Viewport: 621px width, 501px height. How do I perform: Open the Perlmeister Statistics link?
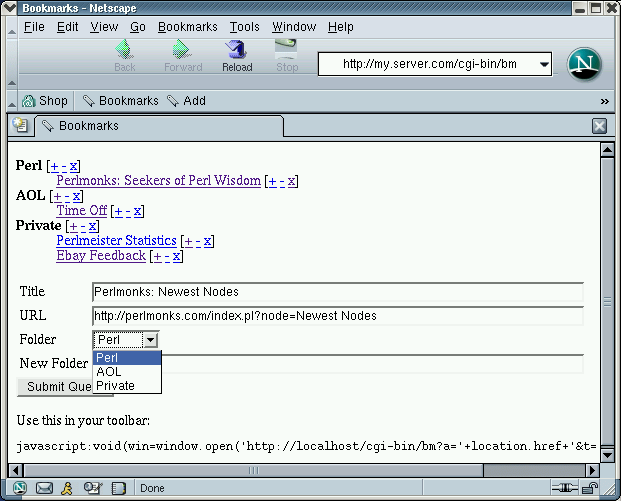point(116,240)
